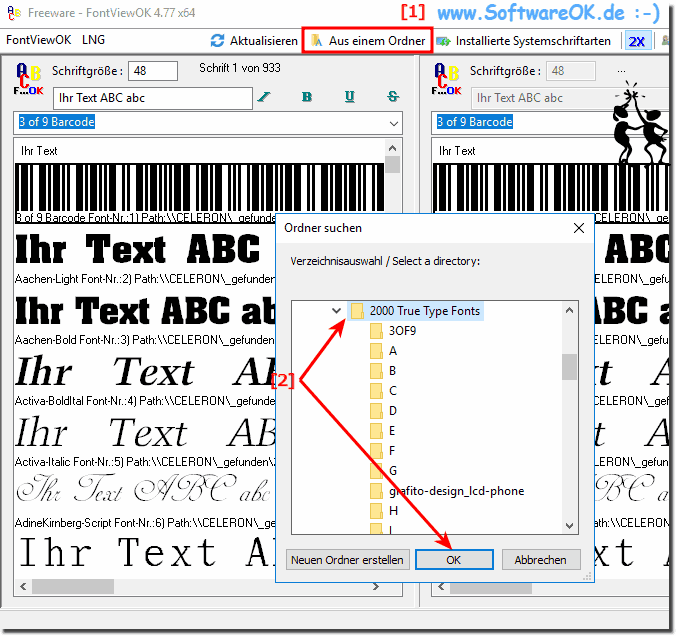Select the Aachen-Bold font entry
Image resolution: width=676 pixels, height=636 pixels.
(145, 319)
